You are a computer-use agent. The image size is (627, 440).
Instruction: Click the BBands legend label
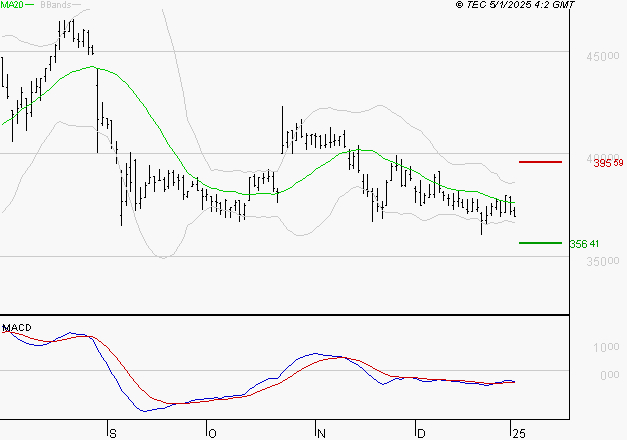(x=56, y=5)
